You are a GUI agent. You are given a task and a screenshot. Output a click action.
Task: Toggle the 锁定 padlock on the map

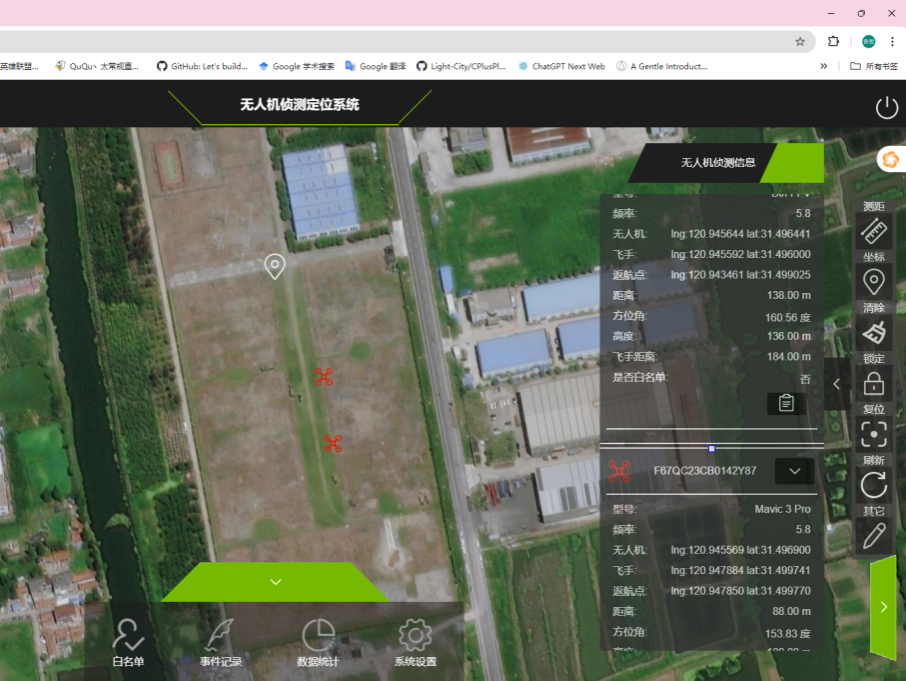pyautogui.click(x=874, y=384)
